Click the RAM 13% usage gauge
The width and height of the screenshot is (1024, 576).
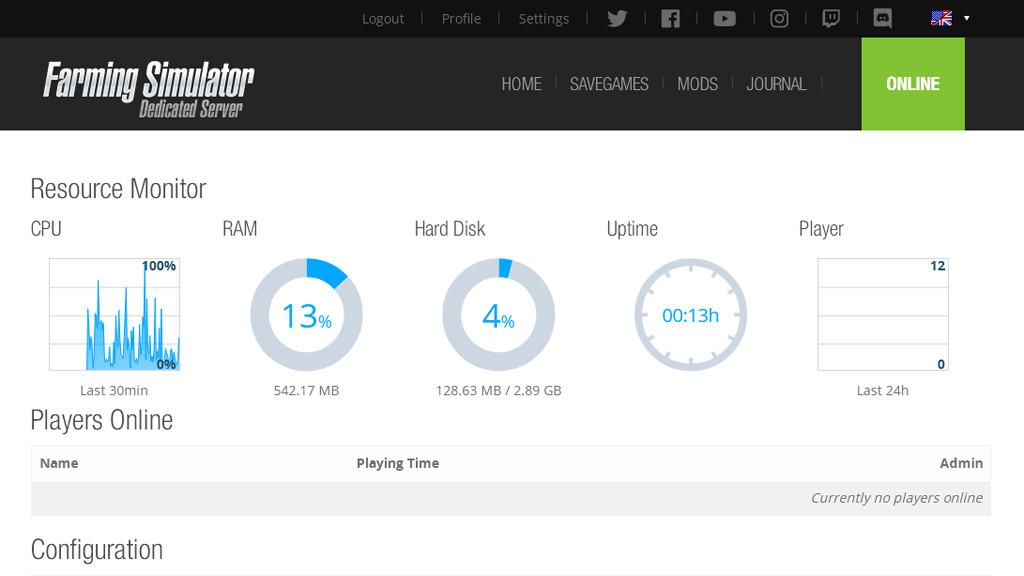click(306, 315)
